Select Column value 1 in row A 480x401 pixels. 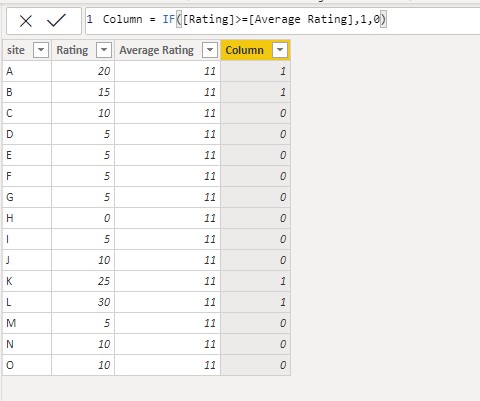(x=255, y=71)
